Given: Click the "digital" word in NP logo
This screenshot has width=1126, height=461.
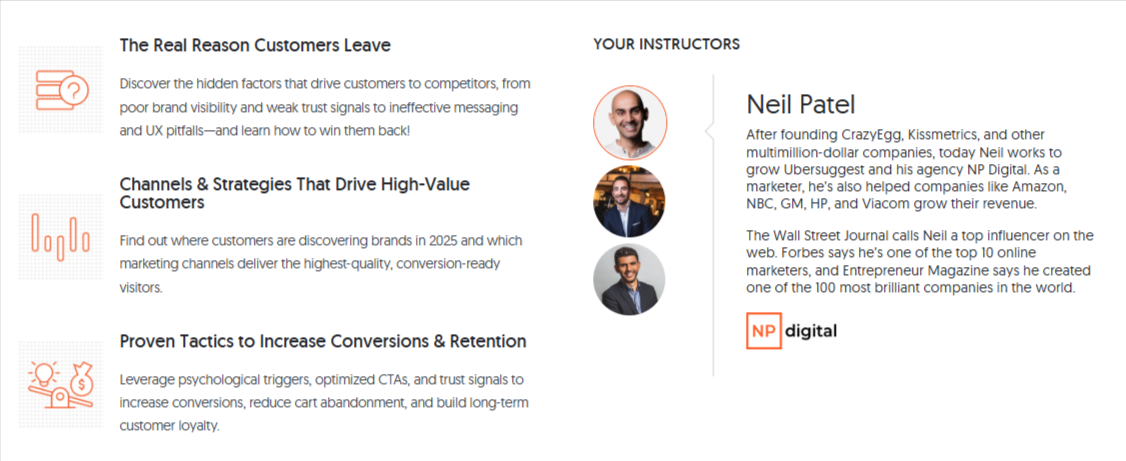Looking at the screenshot, I should [811, 332].
